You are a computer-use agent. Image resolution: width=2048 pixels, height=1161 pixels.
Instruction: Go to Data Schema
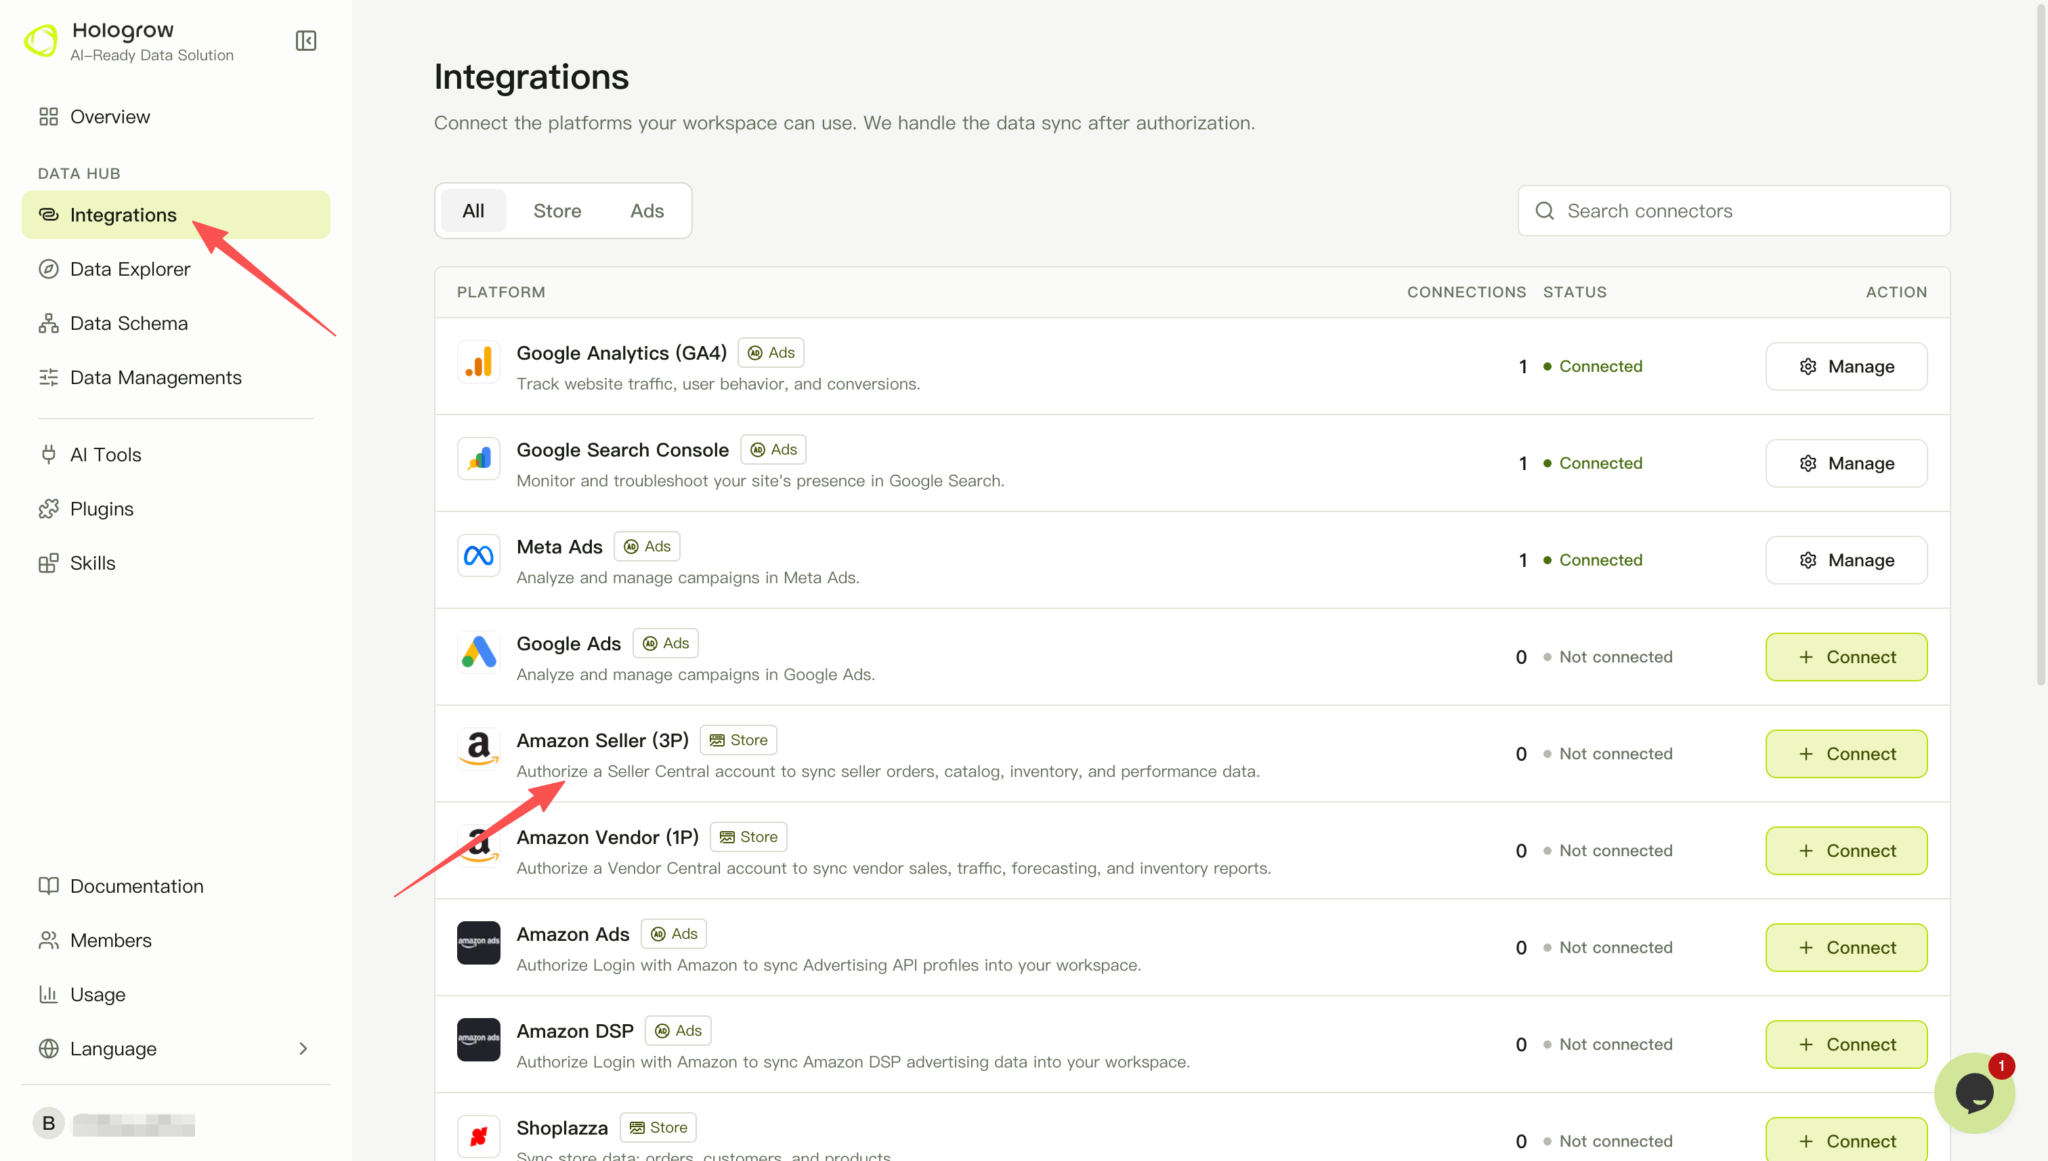pos(176,323)
